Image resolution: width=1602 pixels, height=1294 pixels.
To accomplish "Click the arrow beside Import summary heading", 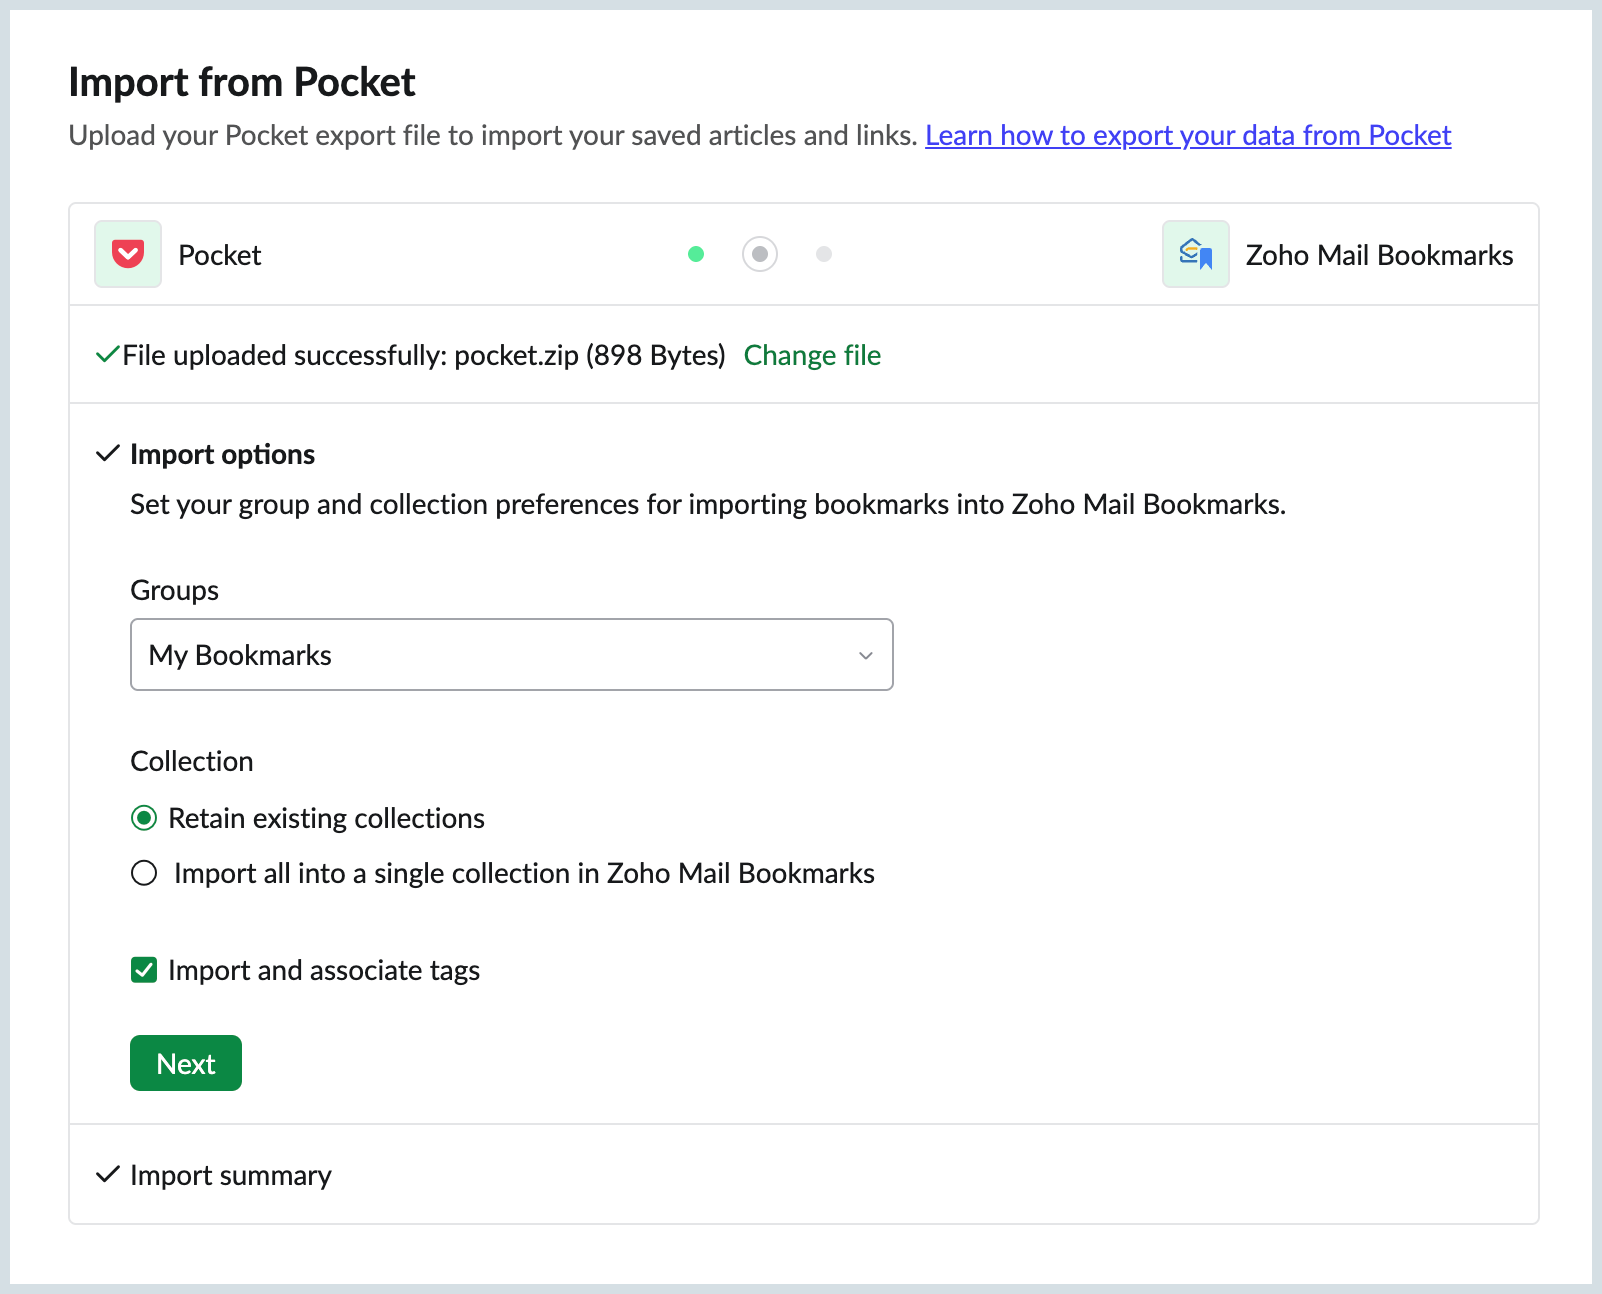I will click(107, 1175).
